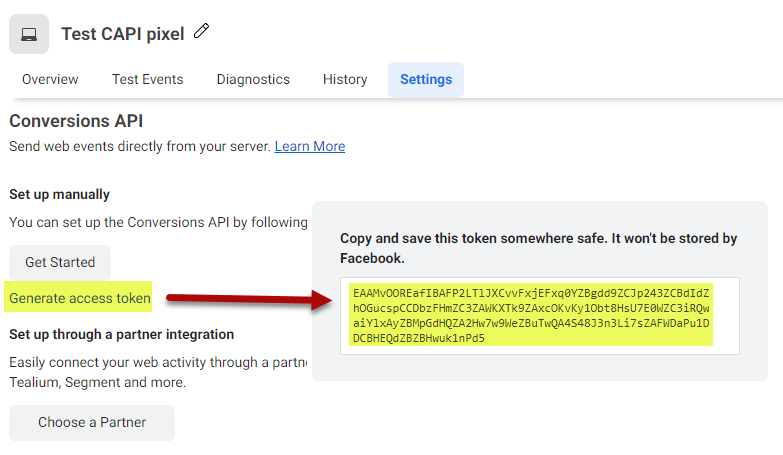This screenshot has width=783, height=455.
Task: Click the laptop pixel icon
Action: tap(29, 34)
